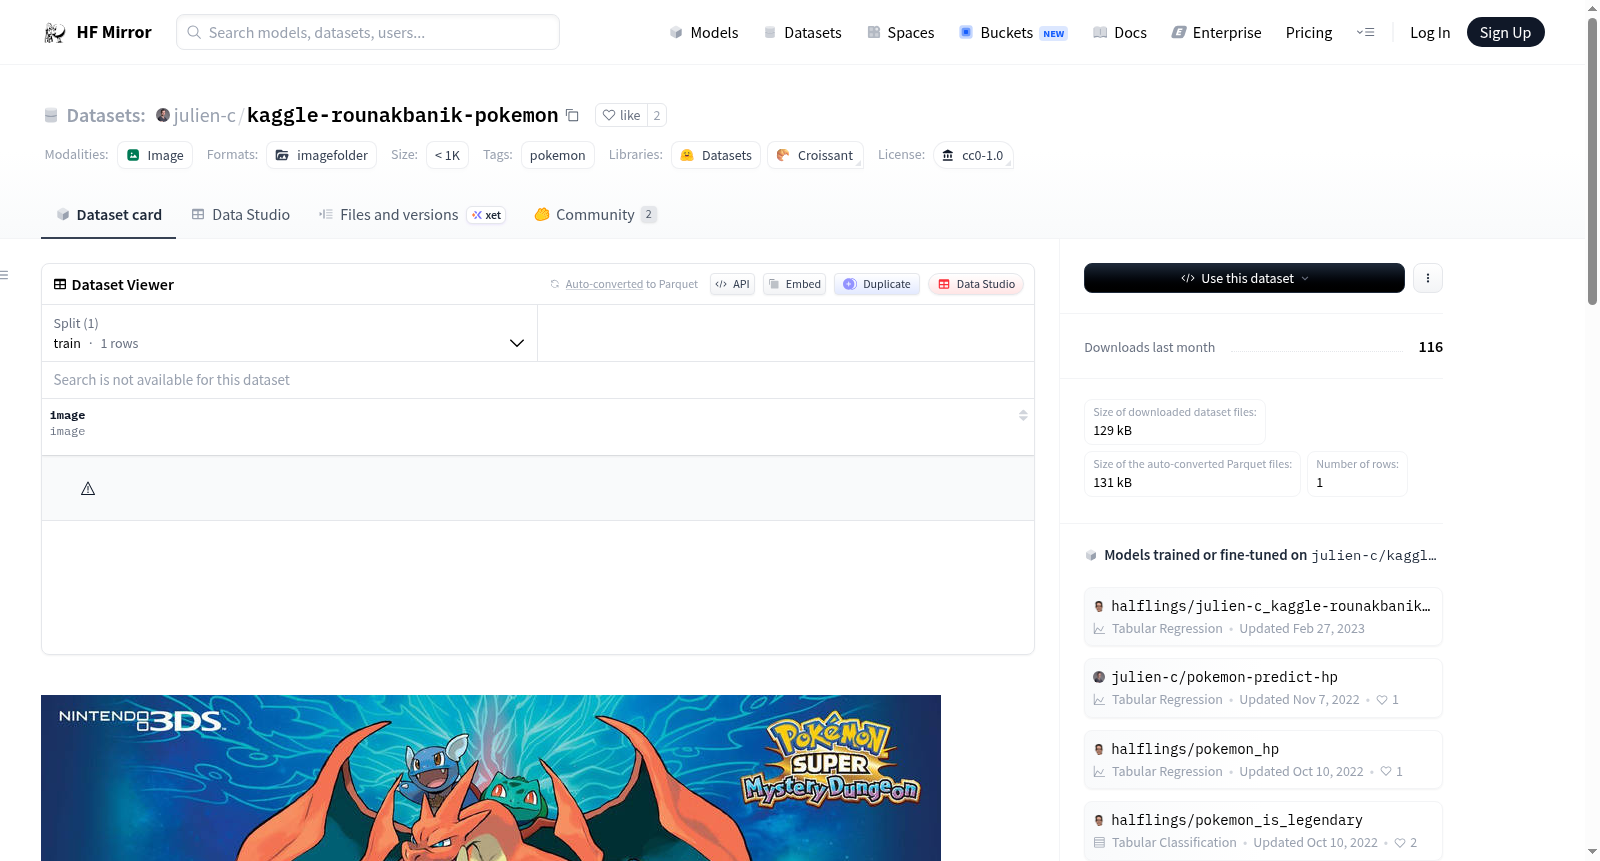Switch to Files and versions tab
This screenshot has width=1600, height=861.
tap(412, 215)
